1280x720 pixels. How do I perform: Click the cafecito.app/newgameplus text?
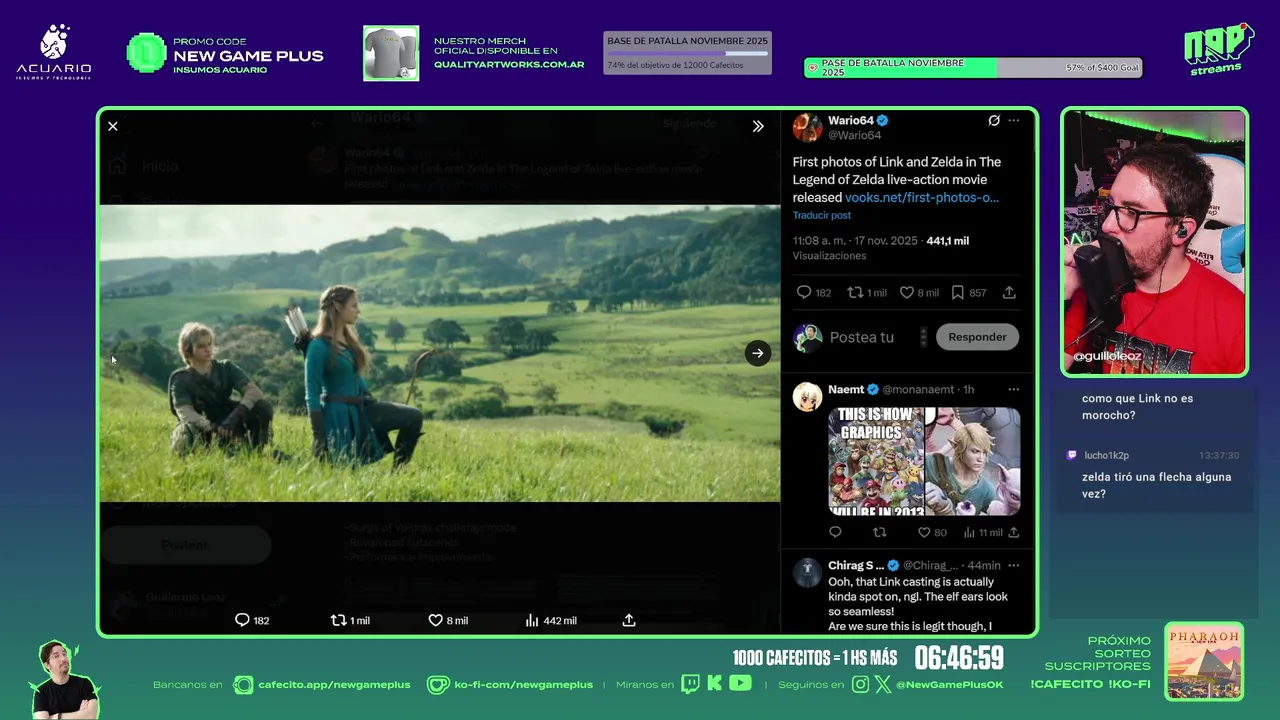(334, 685)
